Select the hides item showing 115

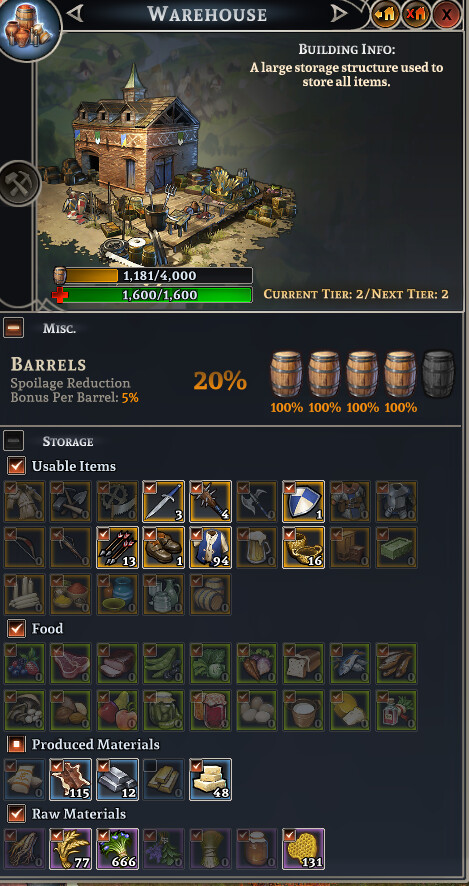coord(71,780)
